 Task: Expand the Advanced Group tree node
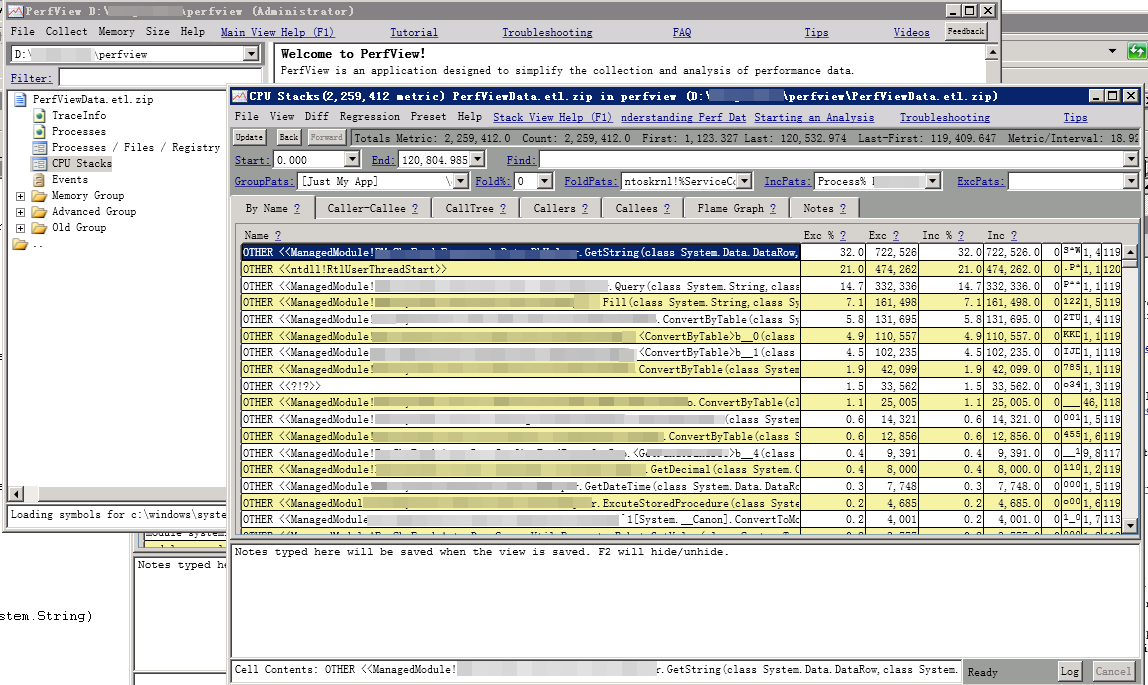tap(20, 212)
